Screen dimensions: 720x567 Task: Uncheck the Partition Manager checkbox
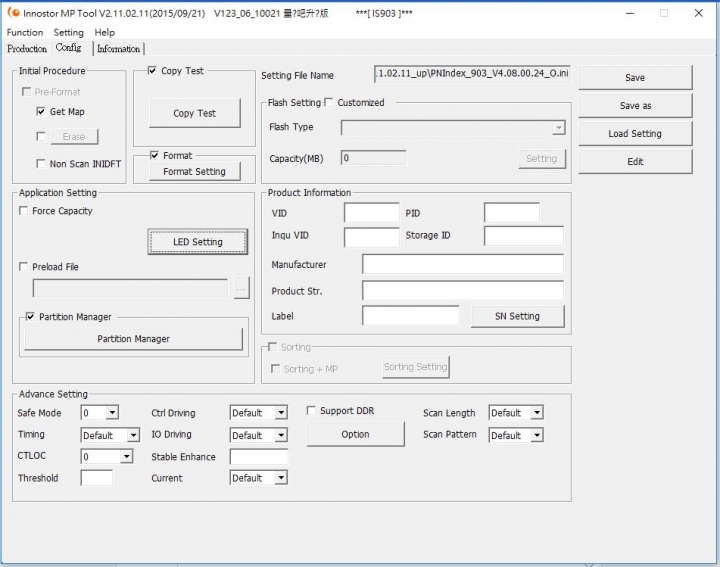(x=30, y=317)
